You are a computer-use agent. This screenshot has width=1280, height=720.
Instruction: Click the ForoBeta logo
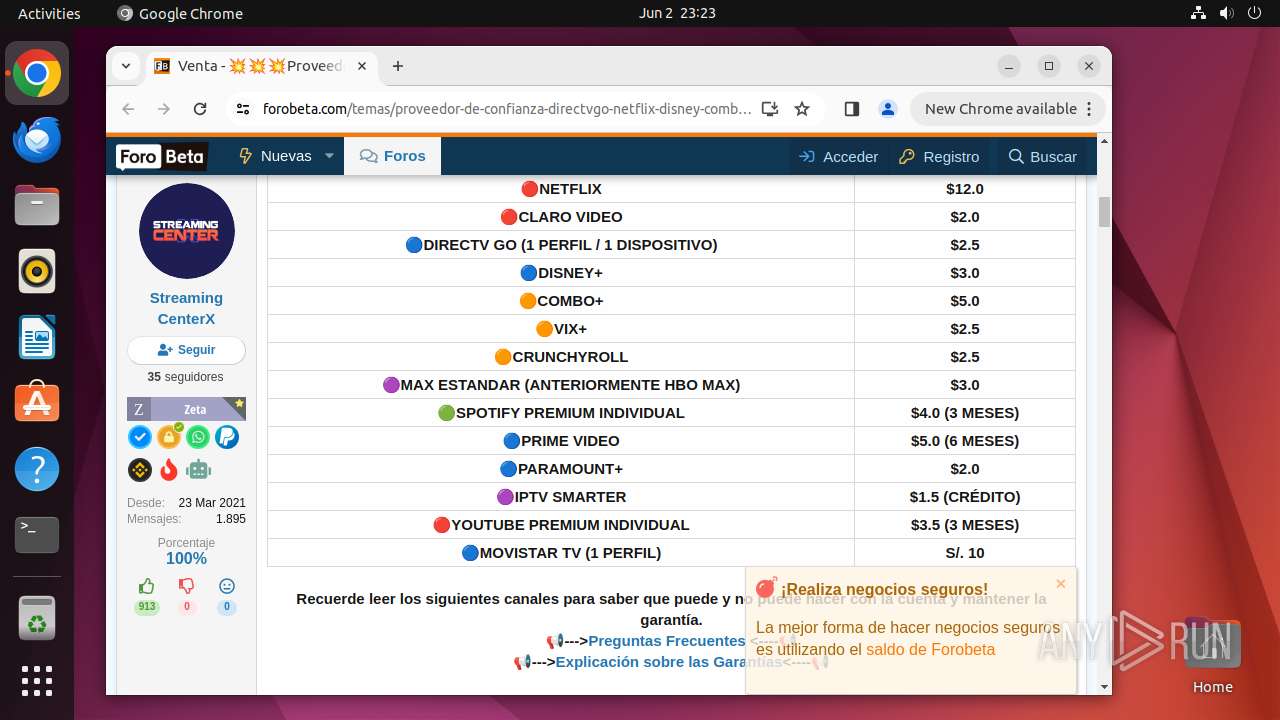pyautogui.click(x=161, y=157)
